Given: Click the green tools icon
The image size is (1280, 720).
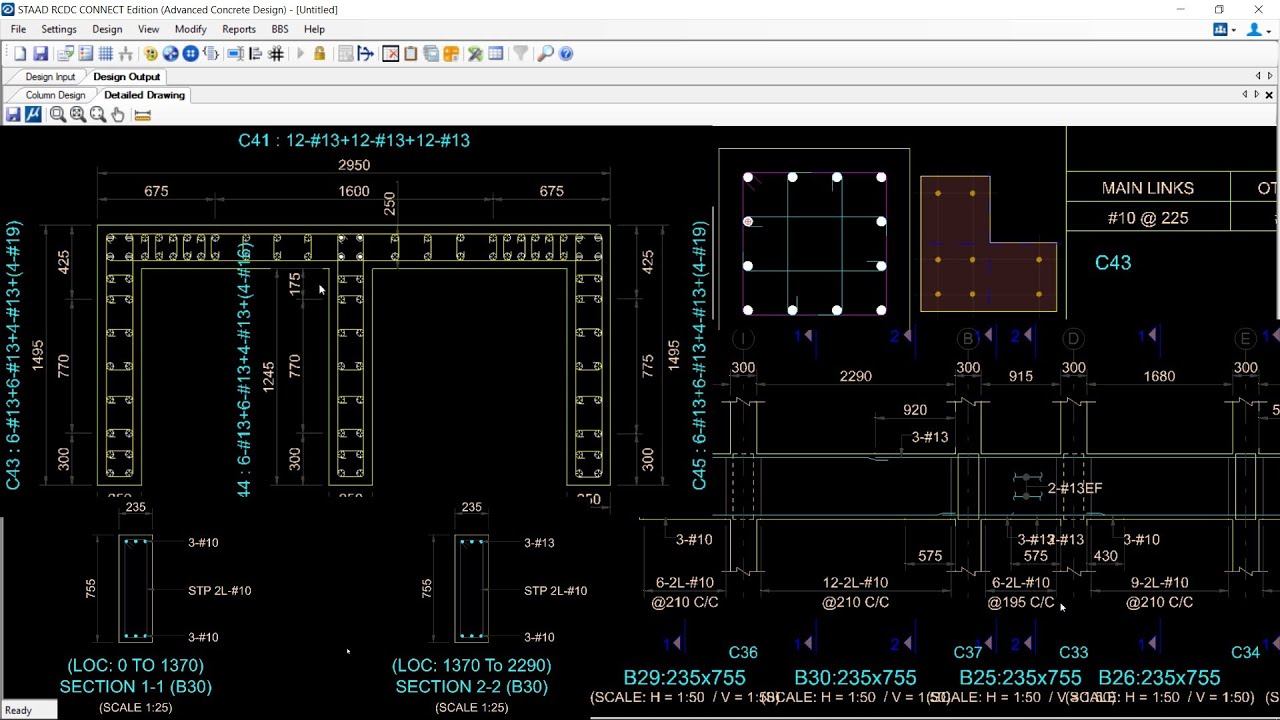Looking at the screenshot, I should tap(475, 54).
